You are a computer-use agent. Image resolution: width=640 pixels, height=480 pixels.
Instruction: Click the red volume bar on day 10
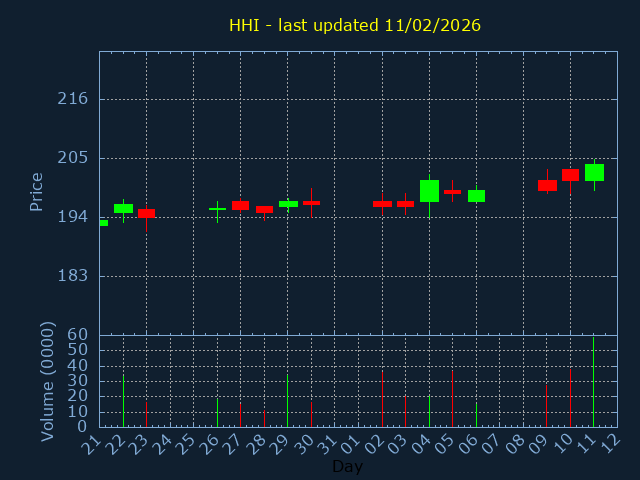[570, 400]
